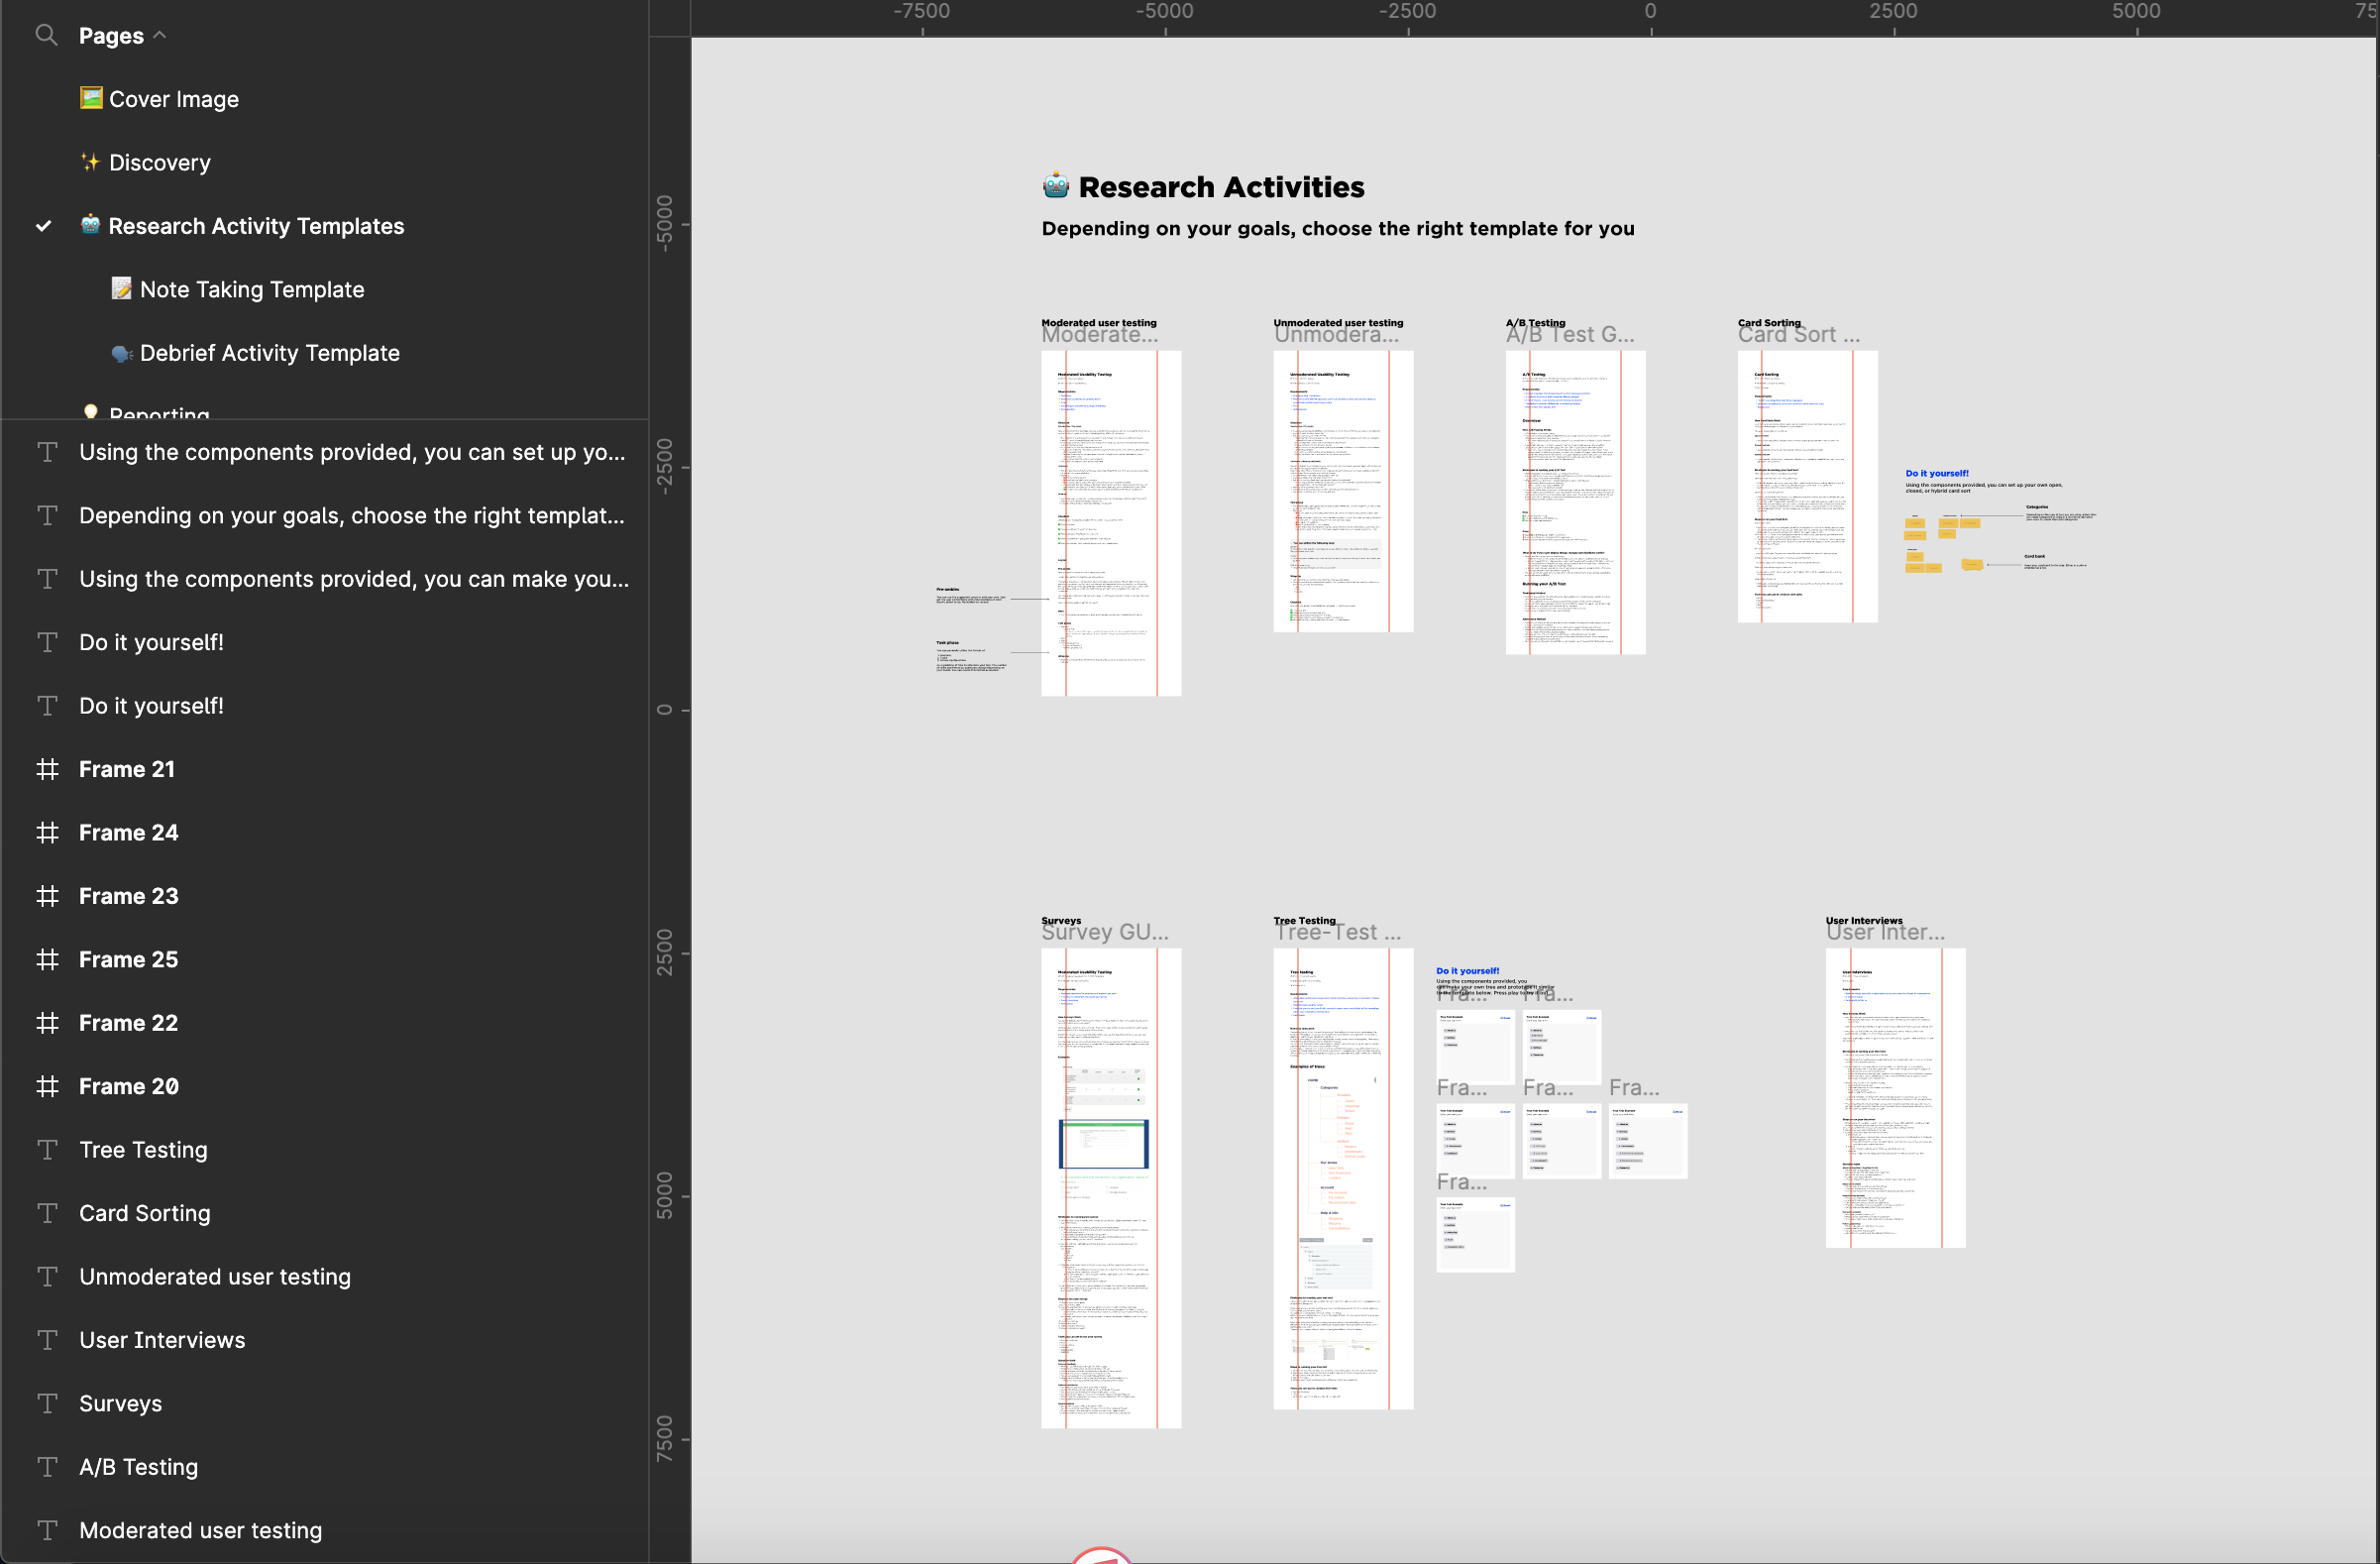This screenshot has height=1564, width=2380.
Task: Click the Frame 21 frame icon
Action: (47, 769)
